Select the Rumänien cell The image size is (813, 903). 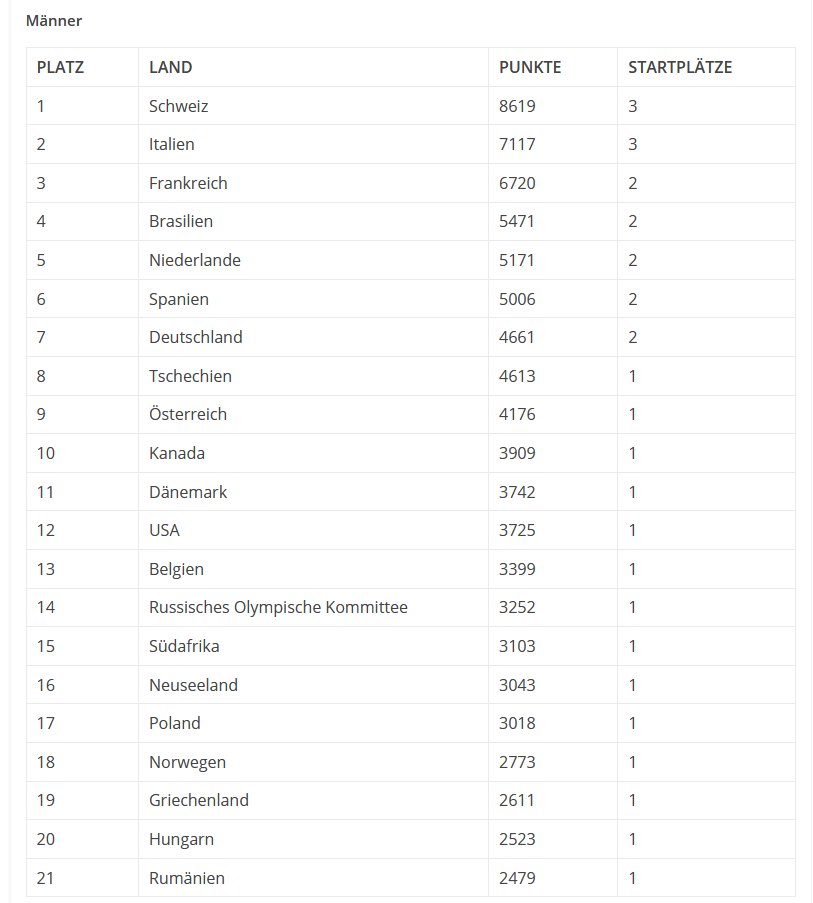[x=187, y=878]
